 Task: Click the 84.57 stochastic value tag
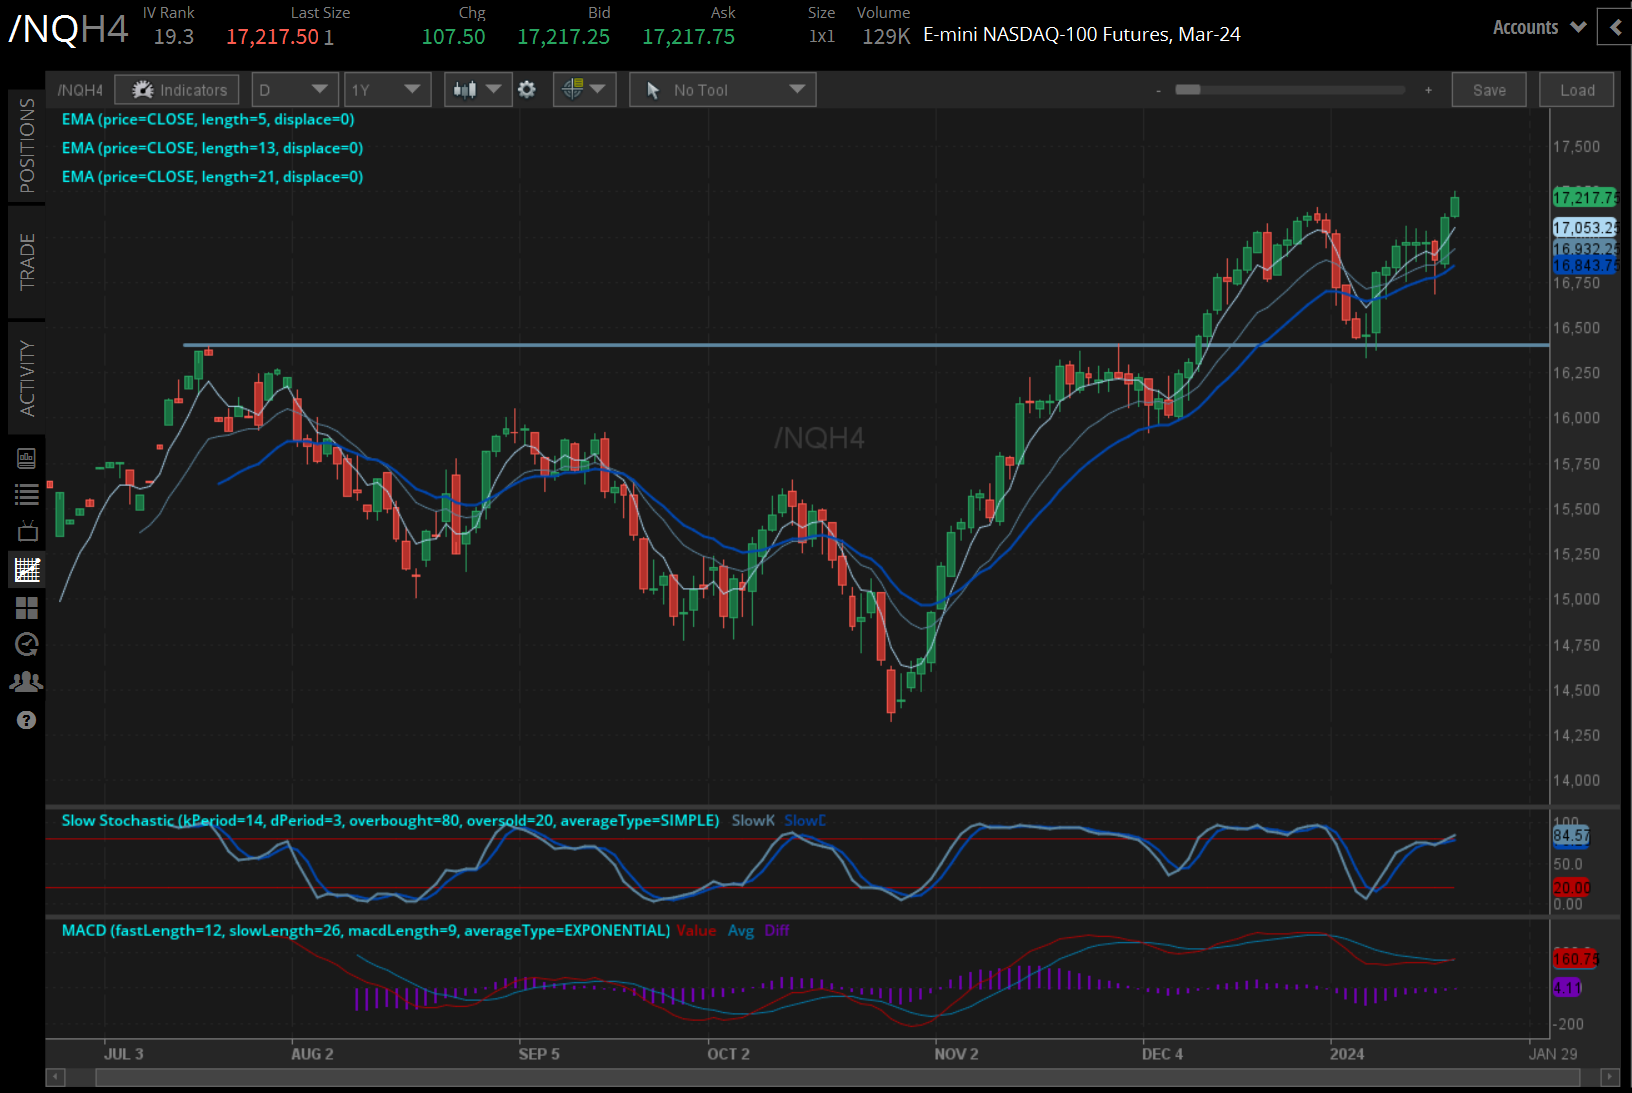pos(1571,835)
